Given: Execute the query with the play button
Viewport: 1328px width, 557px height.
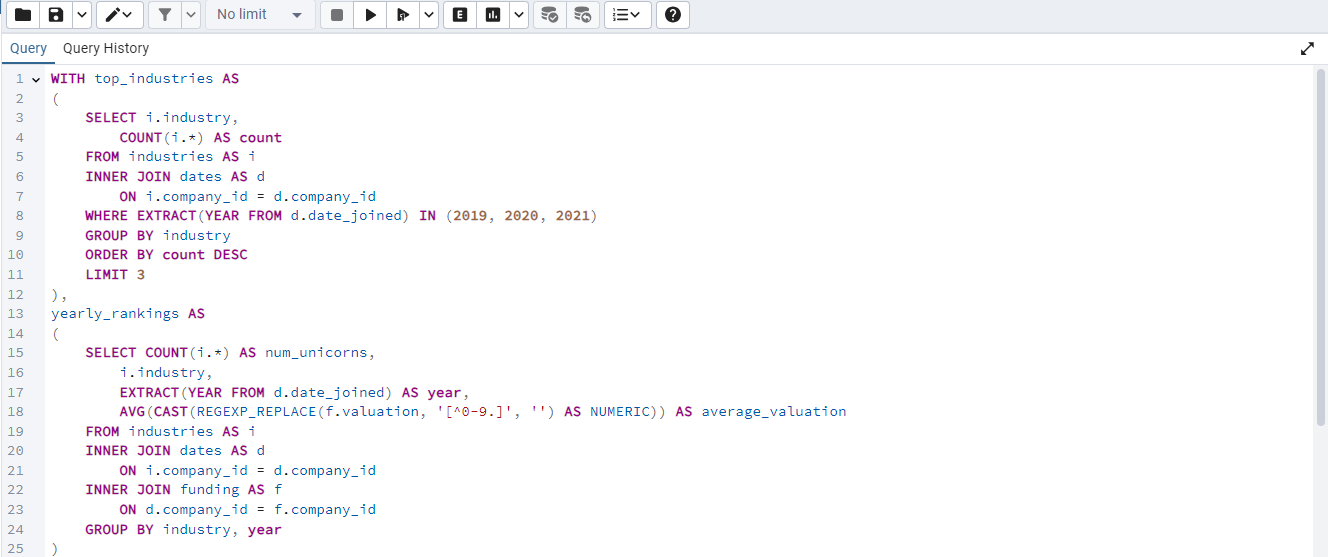Looking at the screenshot, I should [370, 15].
